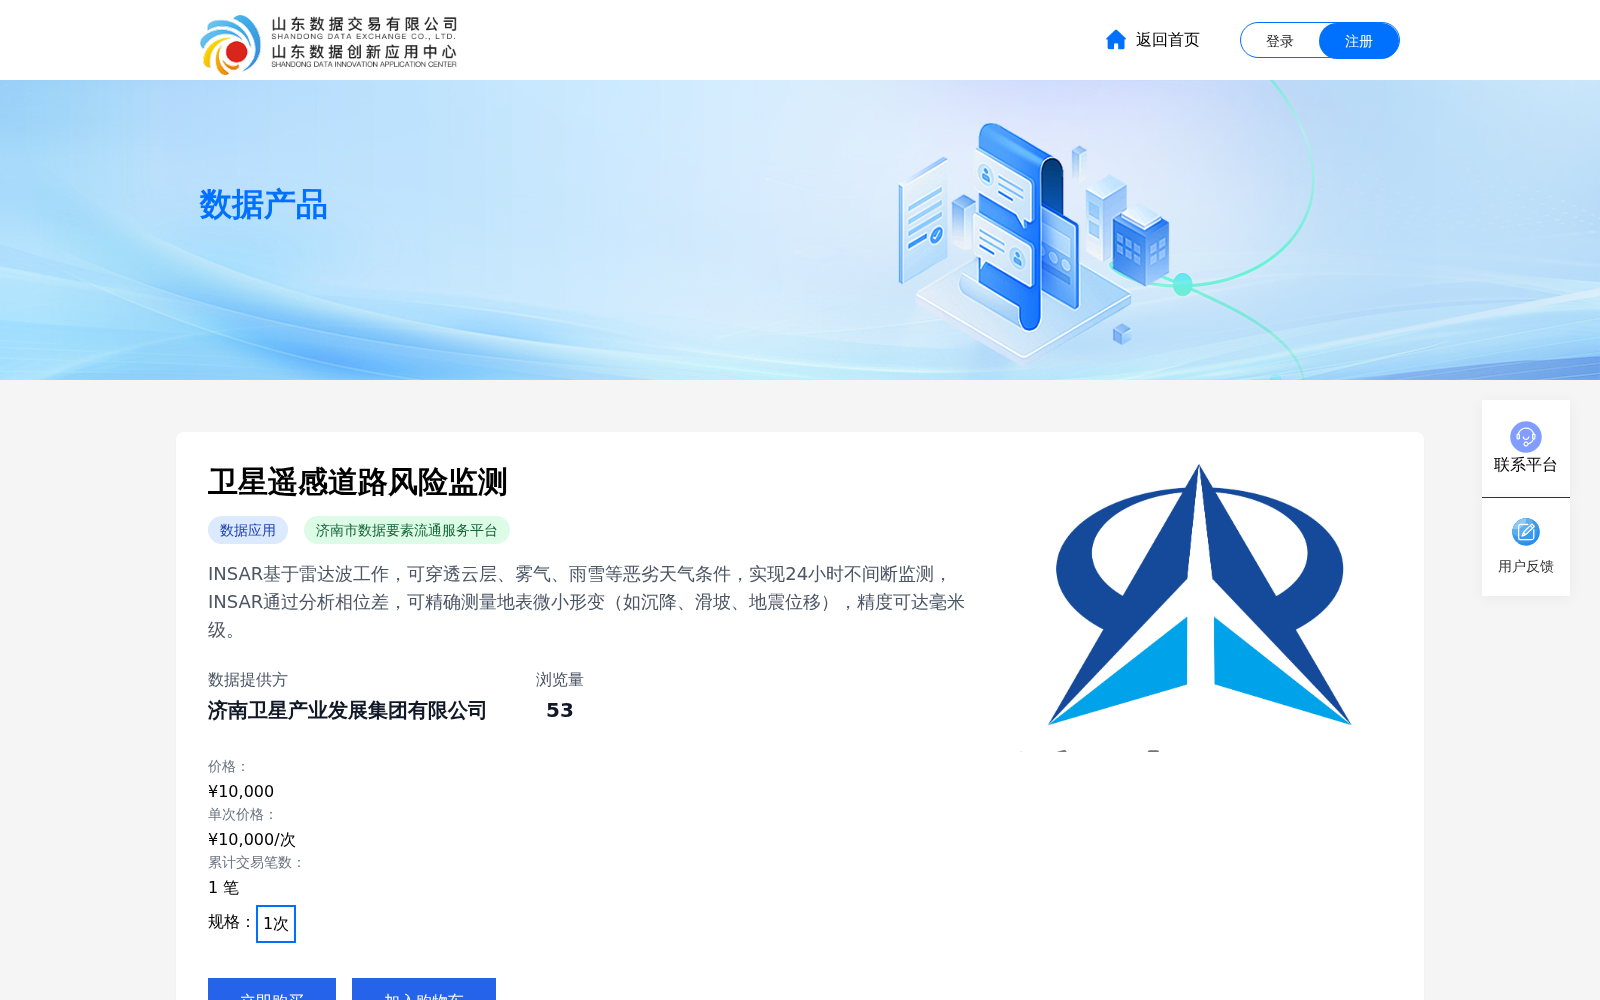The image size is (1600, 1000).
Task: Click the 数据提供方 label
Action: 248,679
